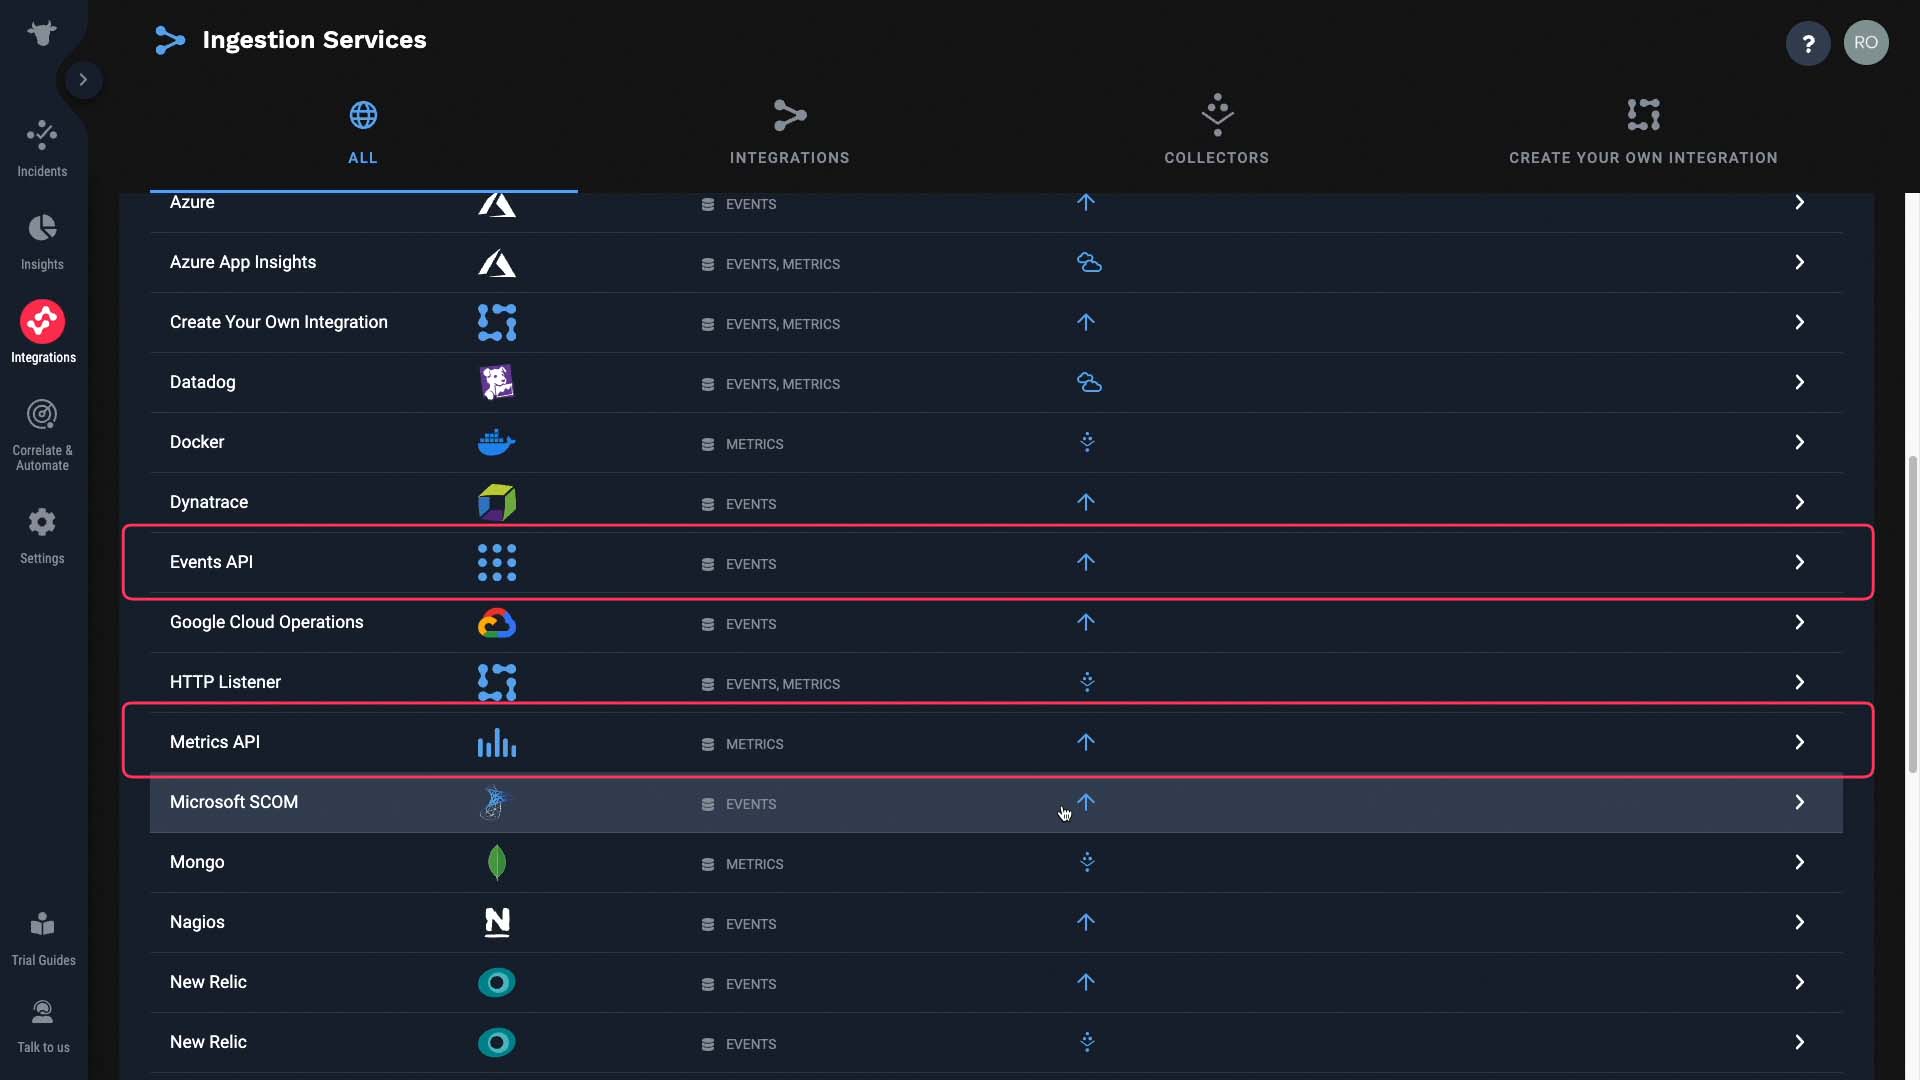Click the Events API dots icon
1920x1080 pixels.
pos(497,563)
